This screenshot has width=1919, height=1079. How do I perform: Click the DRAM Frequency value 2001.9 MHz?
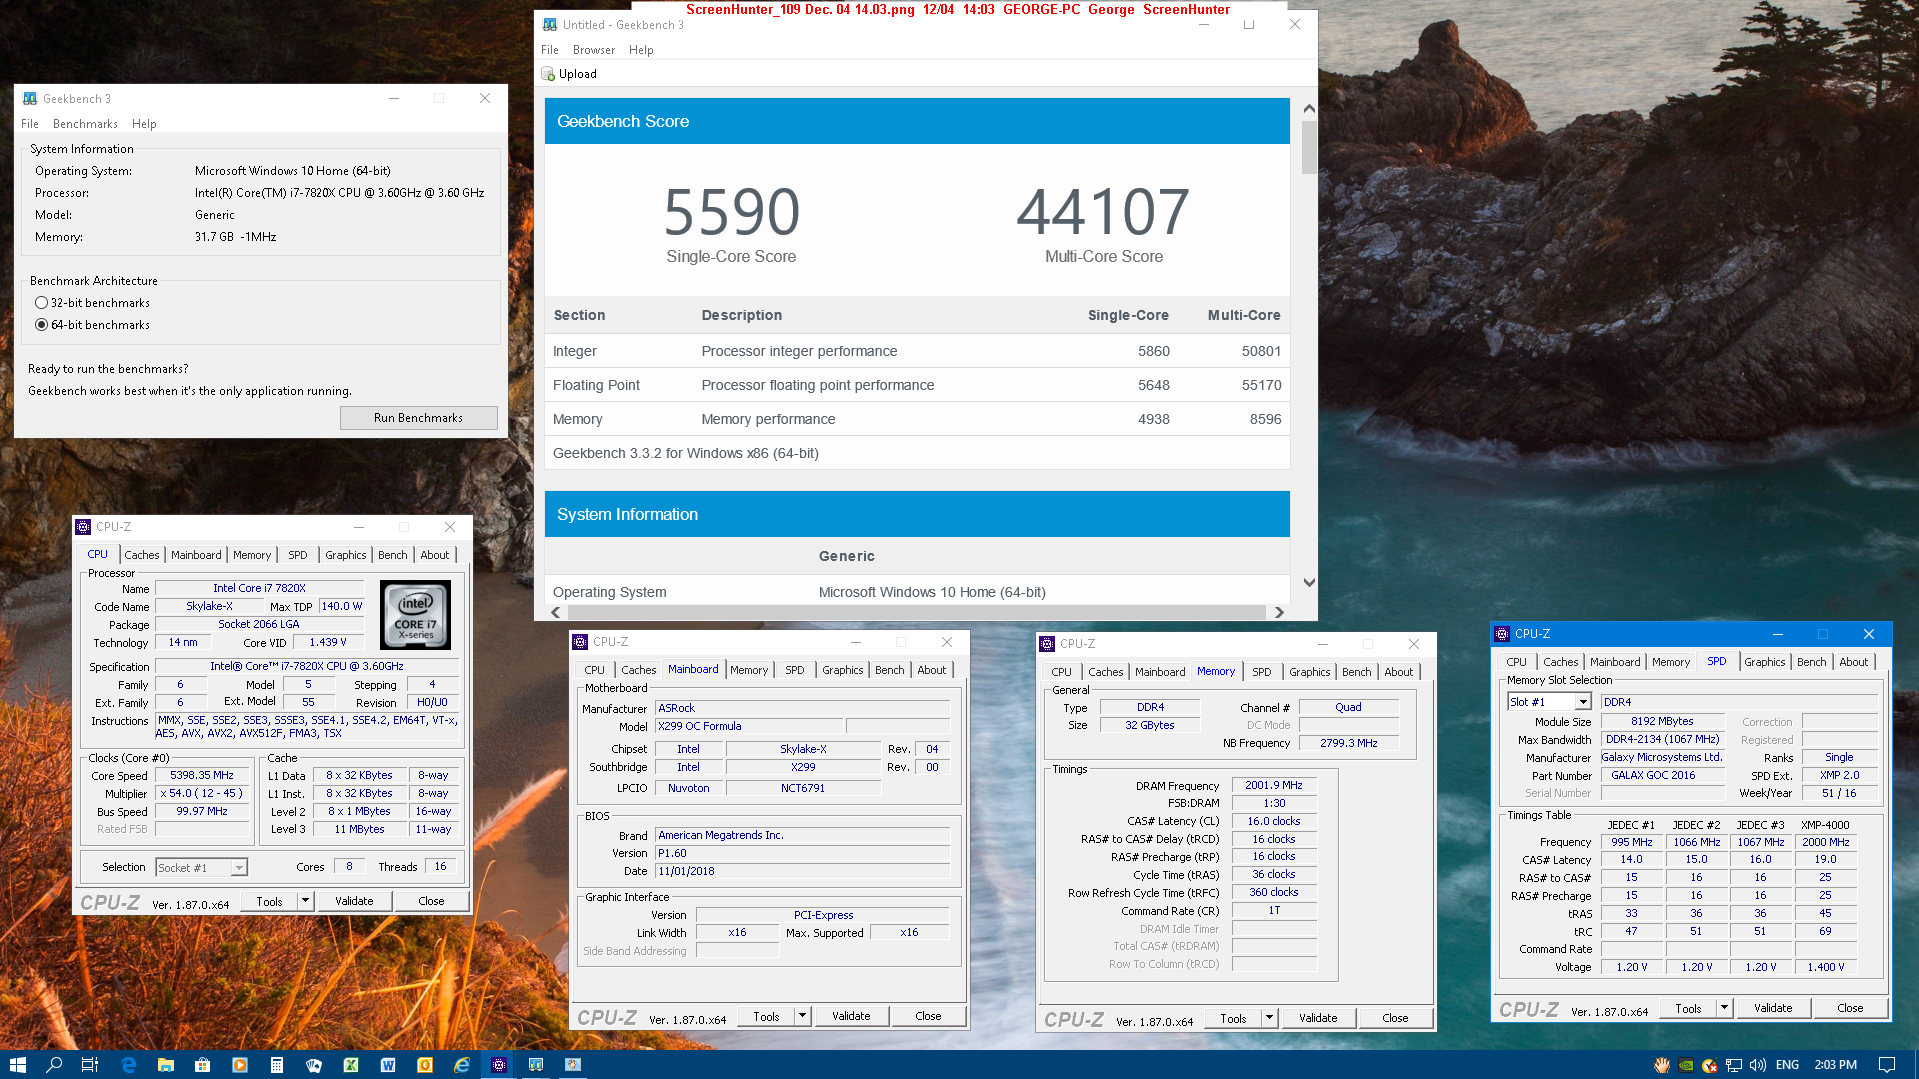tap(1273, 785)
